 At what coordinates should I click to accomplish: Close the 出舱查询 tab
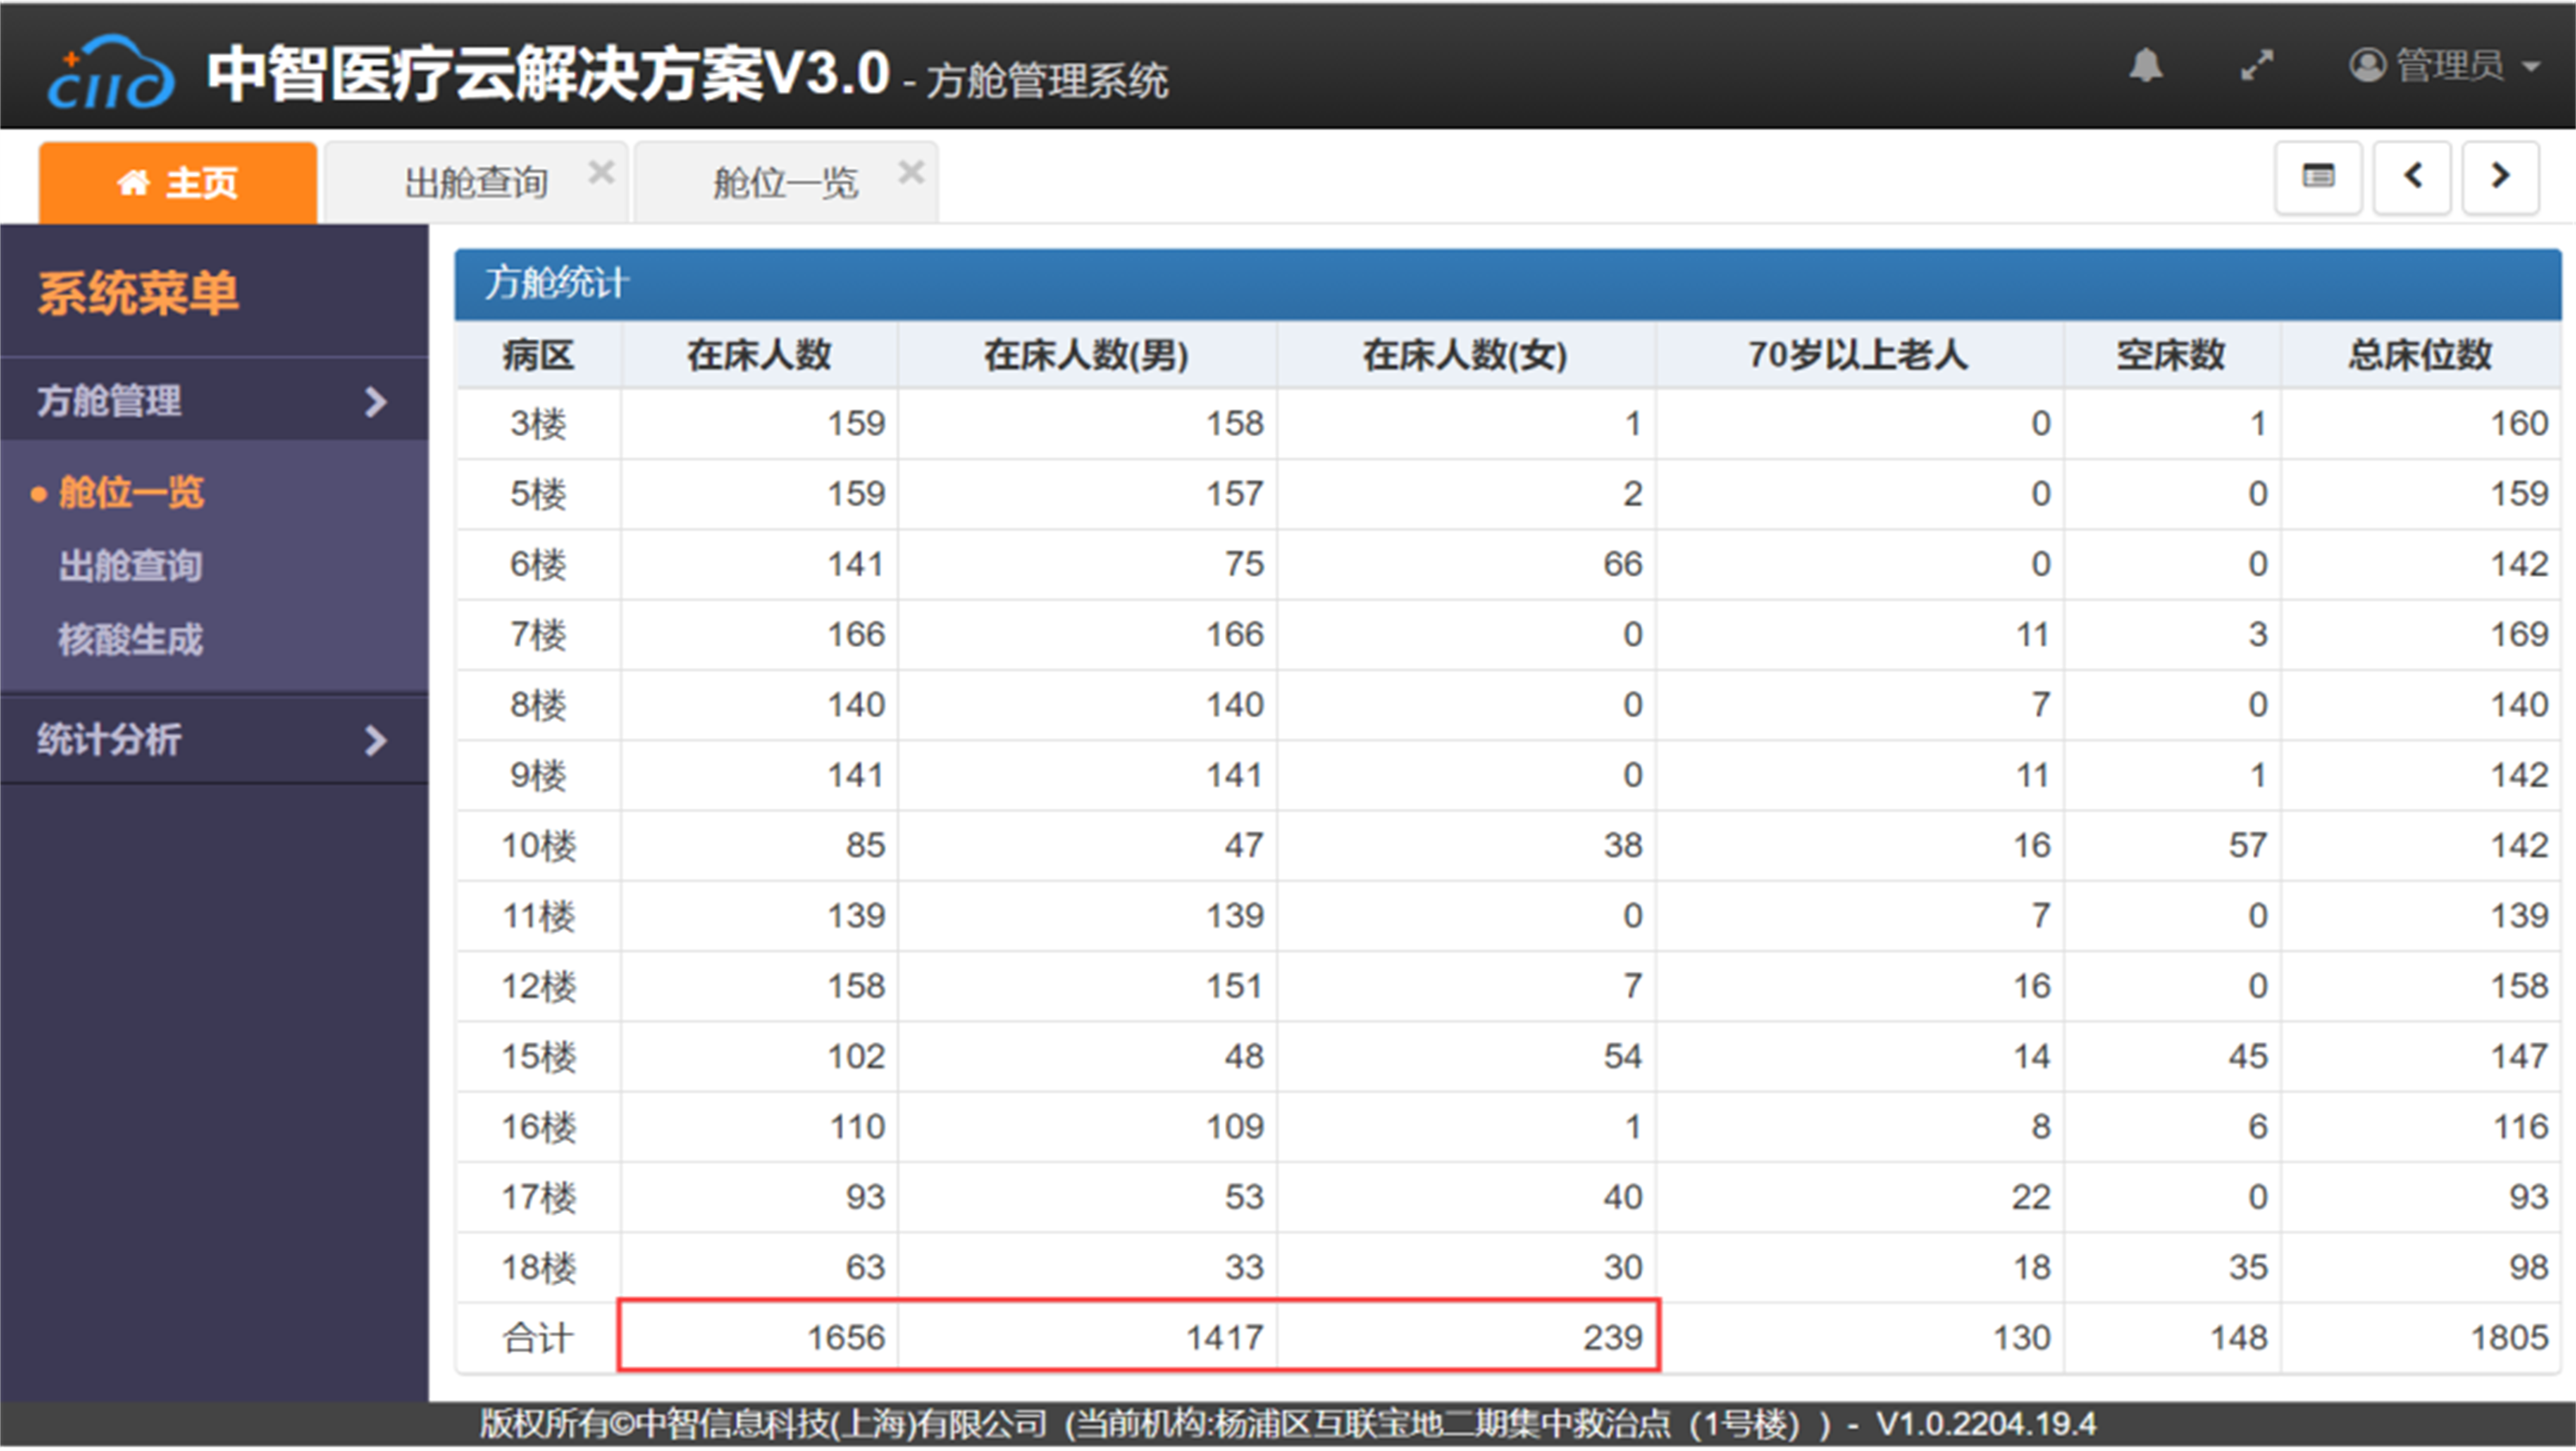pos(601,172)
